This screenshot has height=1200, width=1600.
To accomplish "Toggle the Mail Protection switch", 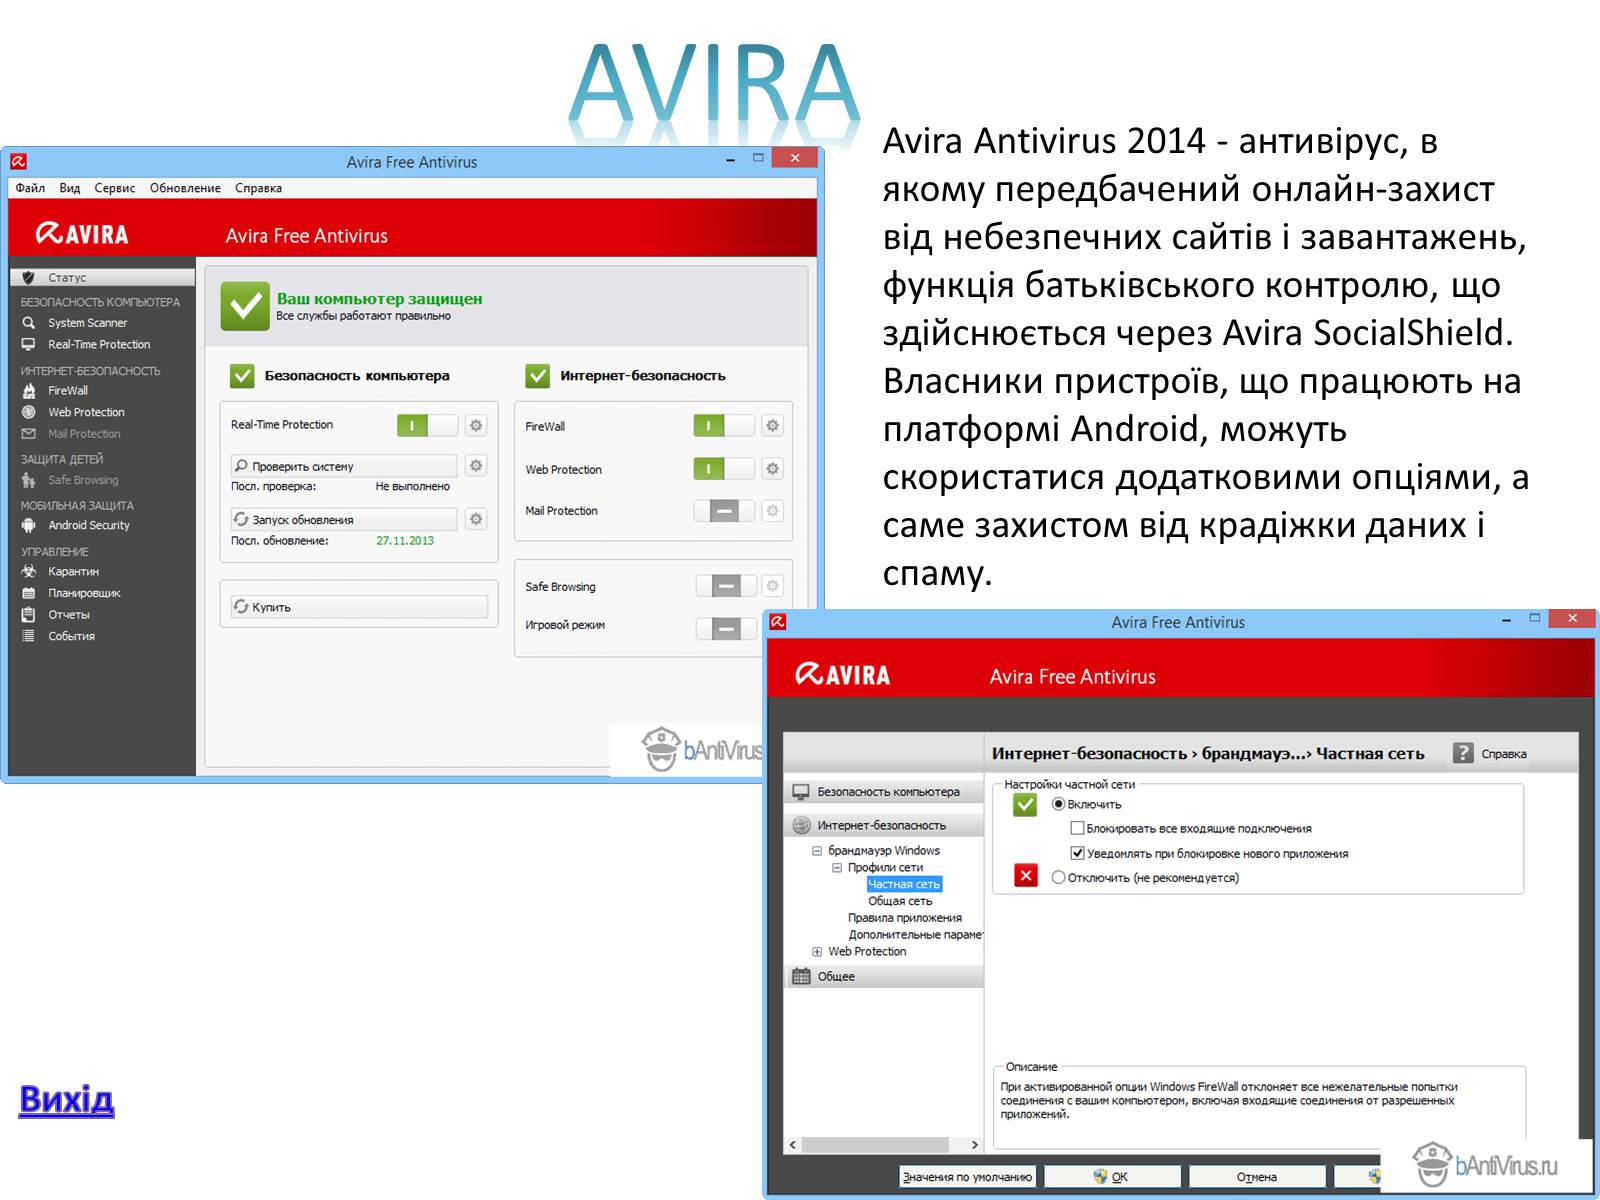I will [724, 511].
